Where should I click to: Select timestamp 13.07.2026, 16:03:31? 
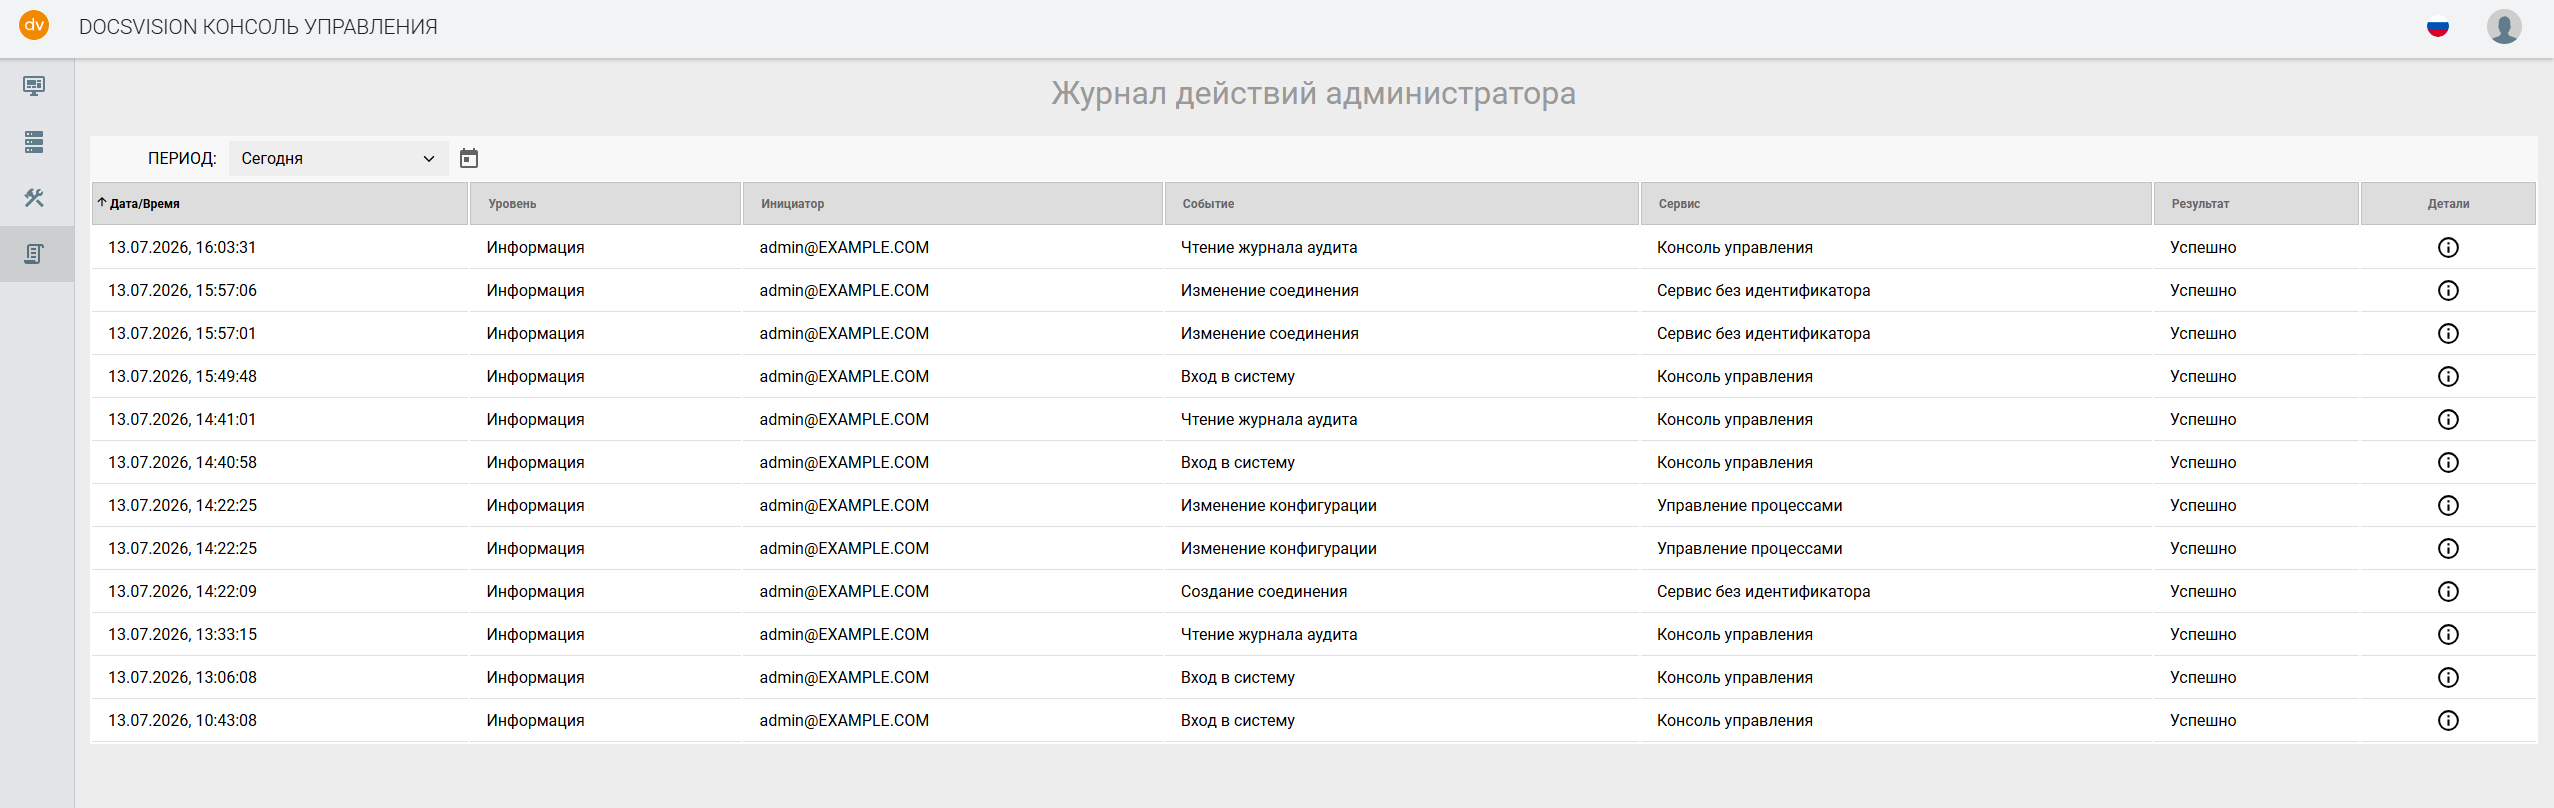(x=182, y=247)
